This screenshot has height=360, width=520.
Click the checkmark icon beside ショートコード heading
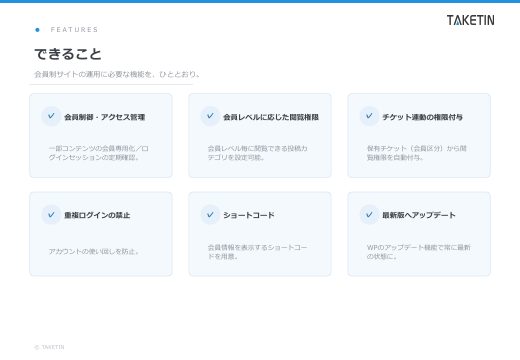tap(210, 215)
